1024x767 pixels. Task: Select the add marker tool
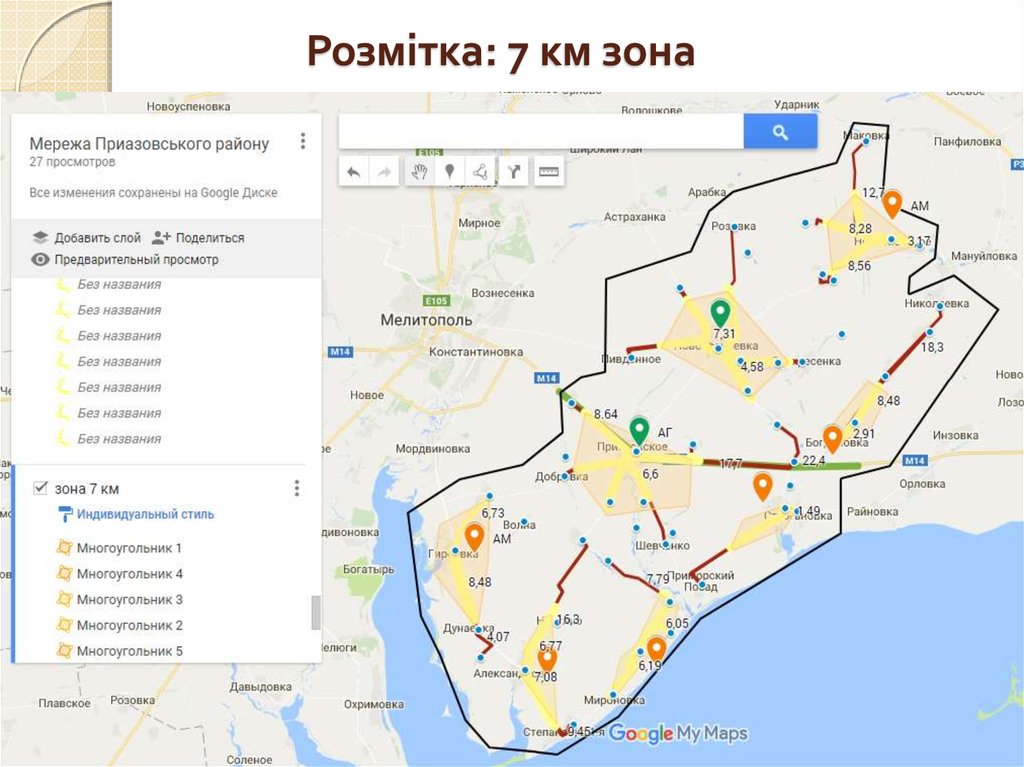click(x=449, y=170)
